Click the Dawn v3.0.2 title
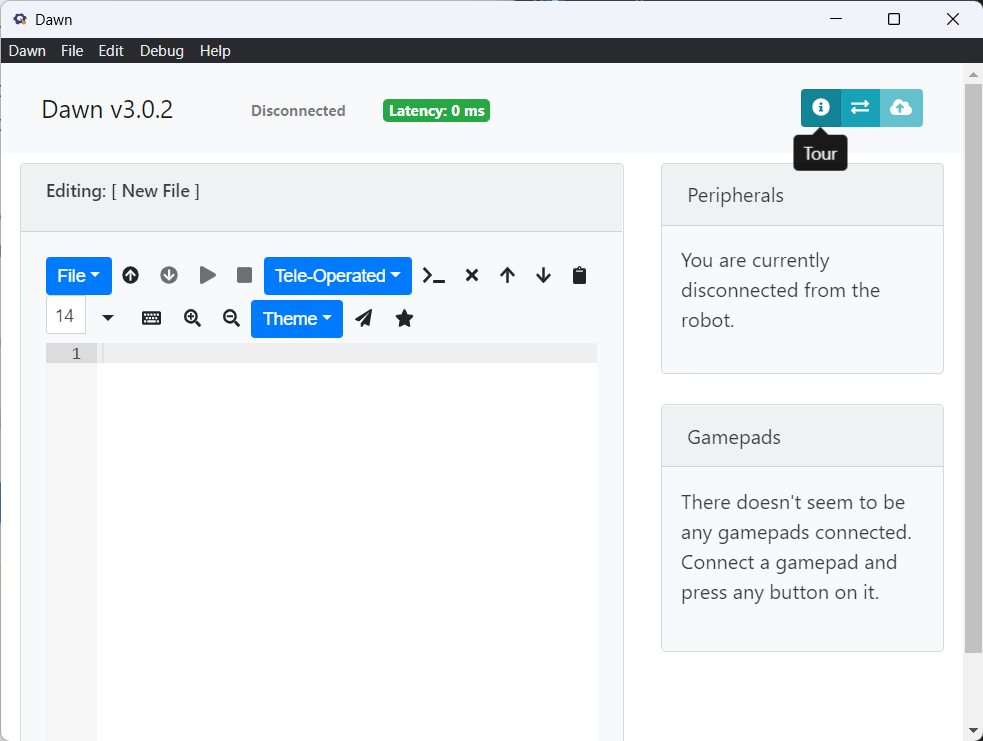 pos(107,110)
